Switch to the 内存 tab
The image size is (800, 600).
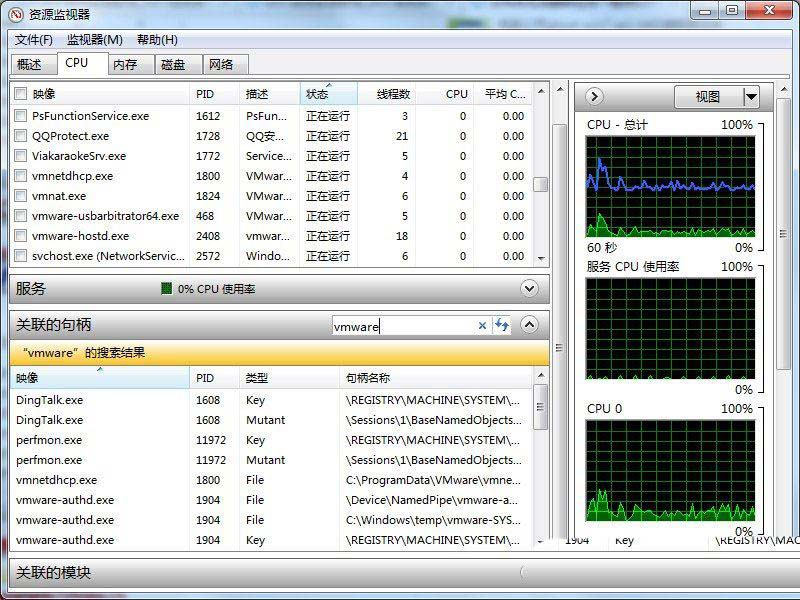[x=128, y=63]
